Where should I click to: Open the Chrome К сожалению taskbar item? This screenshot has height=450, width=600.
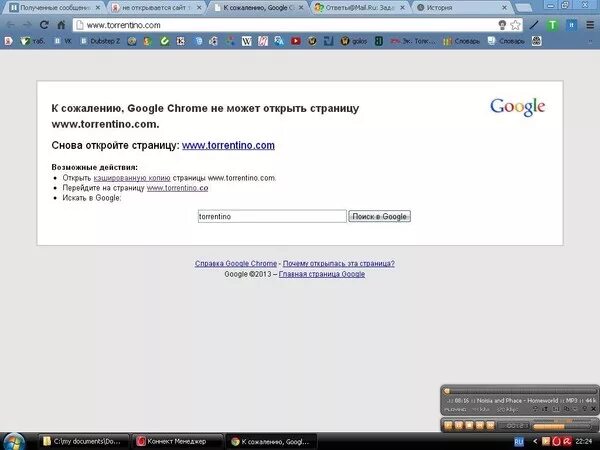(x=272, y=442)
